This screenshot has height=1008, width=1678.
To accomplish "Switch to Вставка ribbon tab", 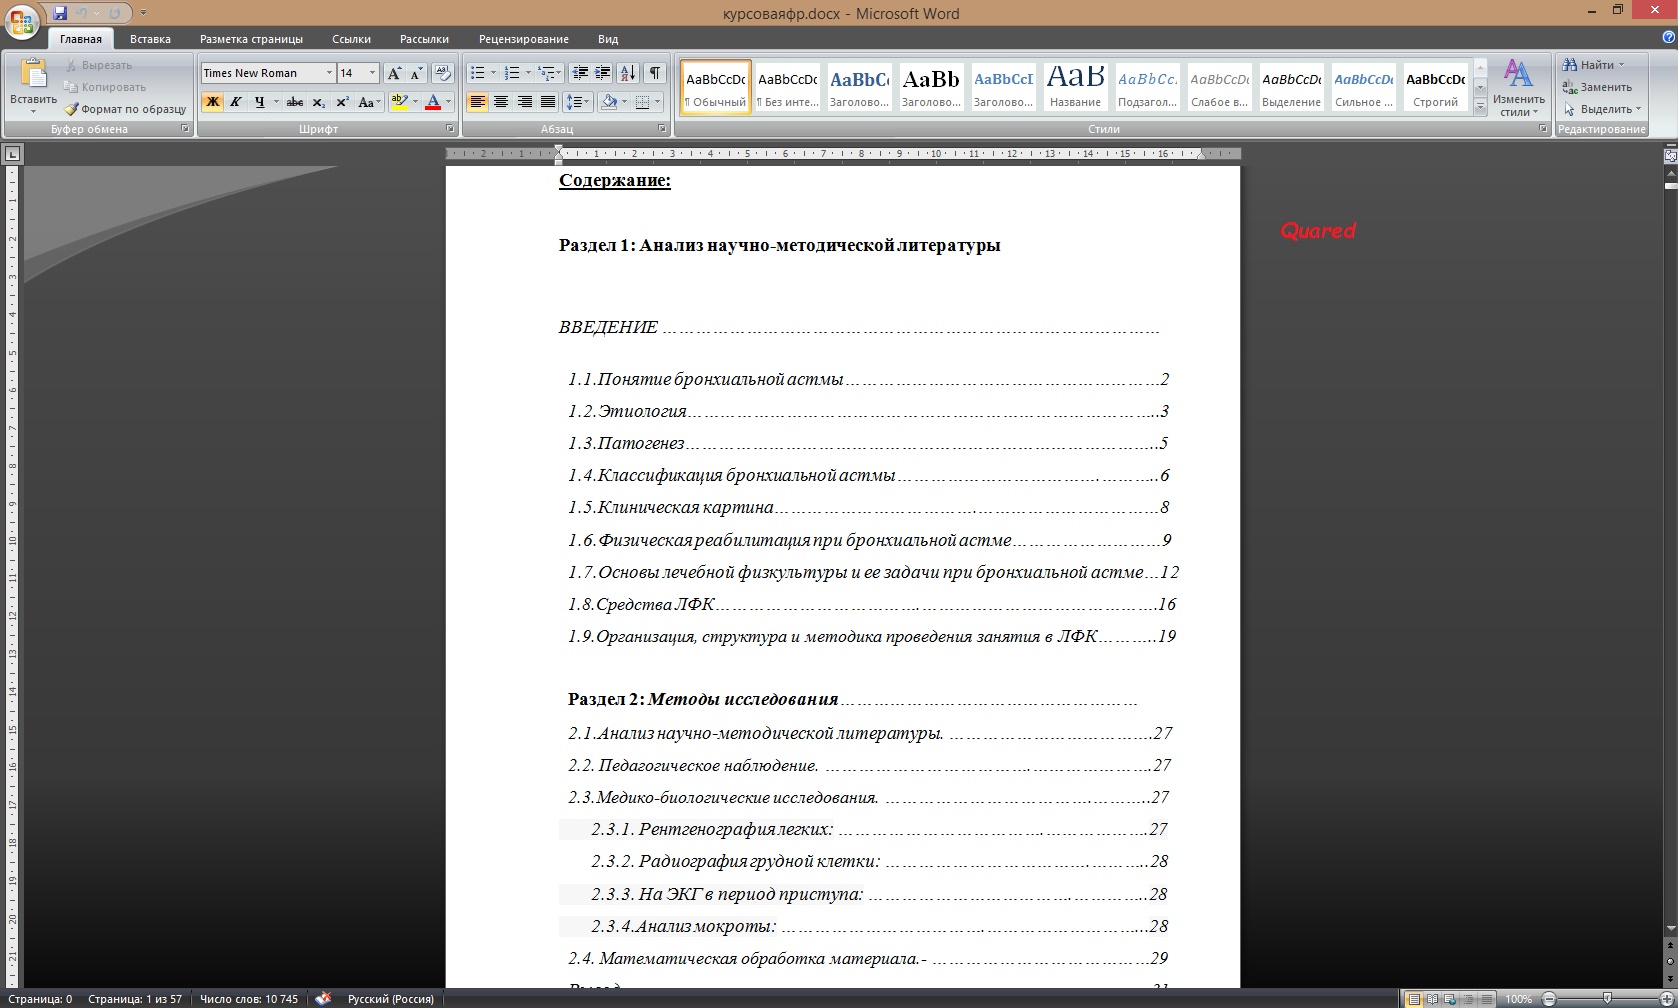I will [150, 39].
